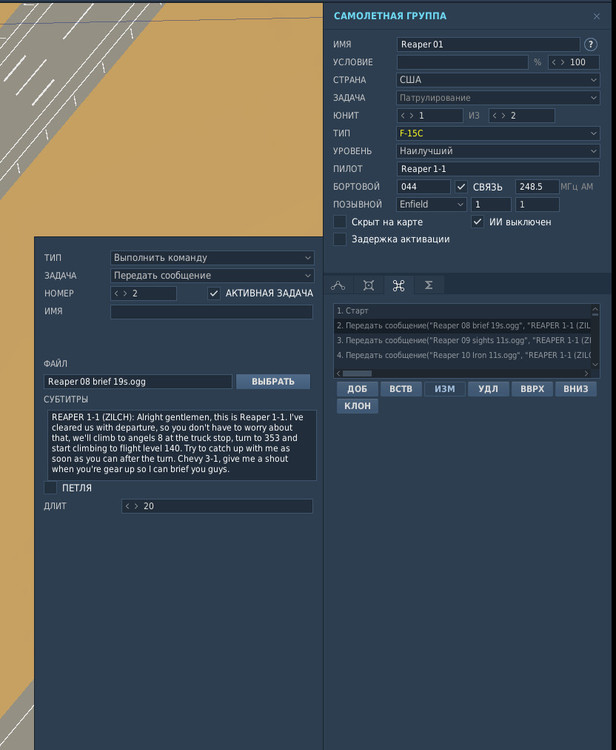Open the СТРАНА country dropdown
The width and height of the screenshot is (616, 750).
pos(498,80)
